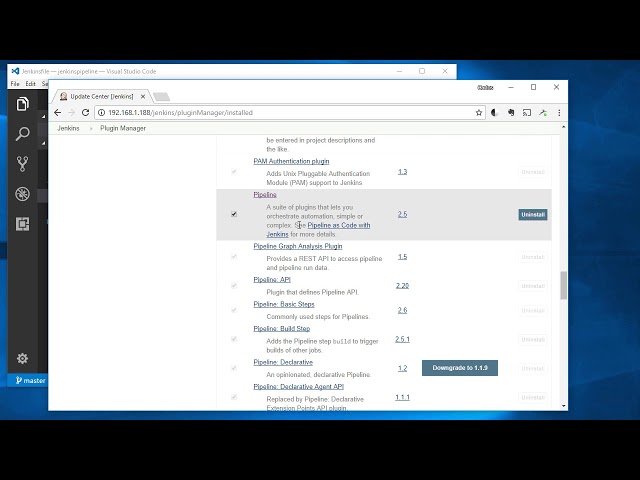Click version 1.2 of Pipeline: Declarative
Screen dimensions: 640x480
[x=402, y=368]
